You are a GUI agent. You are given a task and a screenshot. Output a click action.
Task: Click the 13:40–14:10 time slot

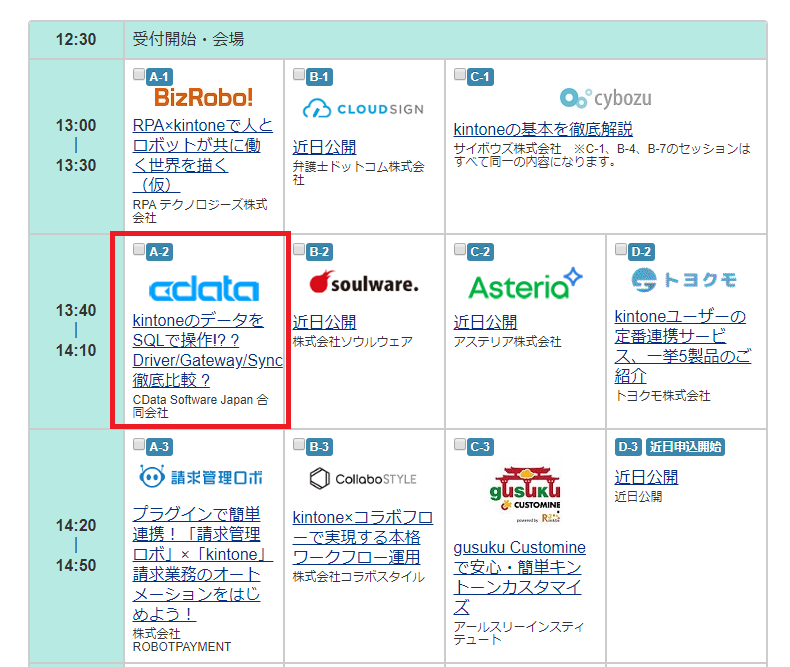point(76,330)
